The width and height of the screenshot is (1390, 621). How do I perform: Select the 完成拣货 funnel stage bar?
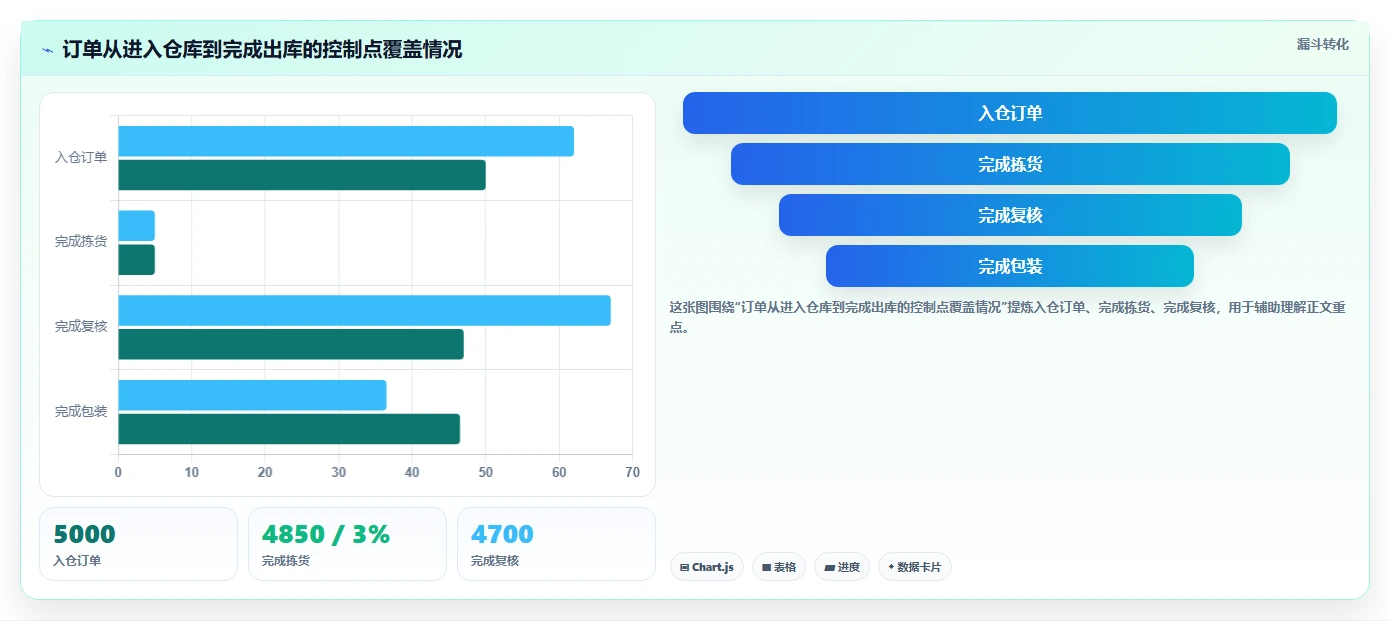(x=1010, y=164)
